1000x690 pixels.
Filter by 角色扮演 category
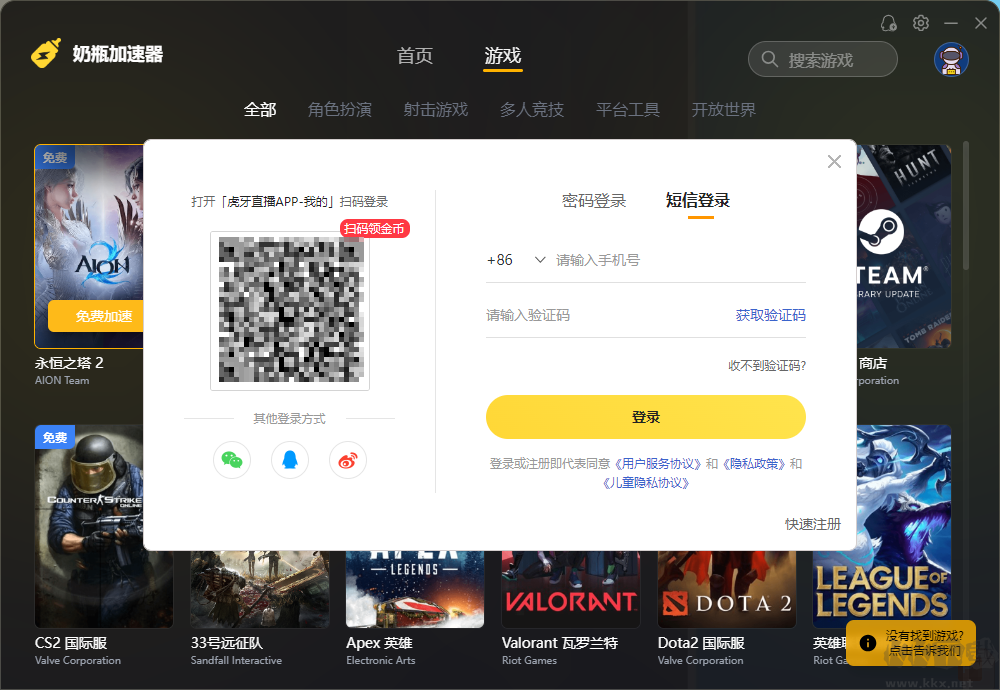[x=339, y=110]
